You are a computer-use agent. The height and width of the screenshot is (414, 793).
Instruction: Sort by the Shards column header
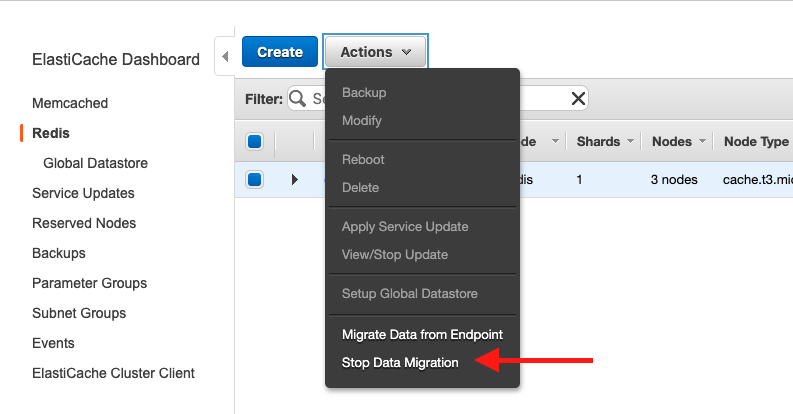[598, 142]
